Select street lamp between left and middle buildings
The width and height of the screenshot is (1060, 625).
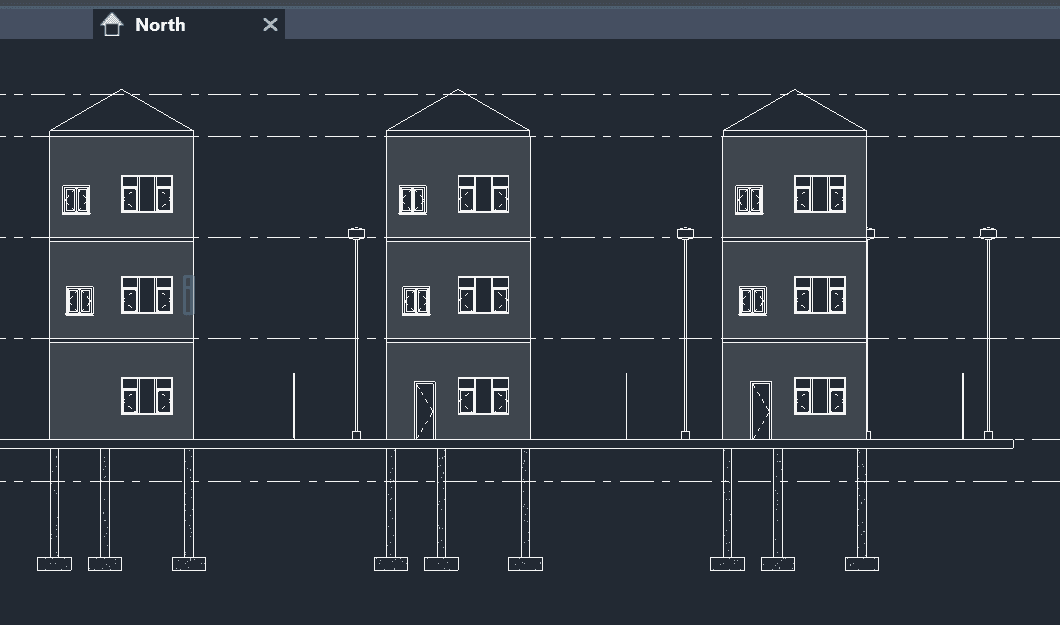click(x=356, y=335)
